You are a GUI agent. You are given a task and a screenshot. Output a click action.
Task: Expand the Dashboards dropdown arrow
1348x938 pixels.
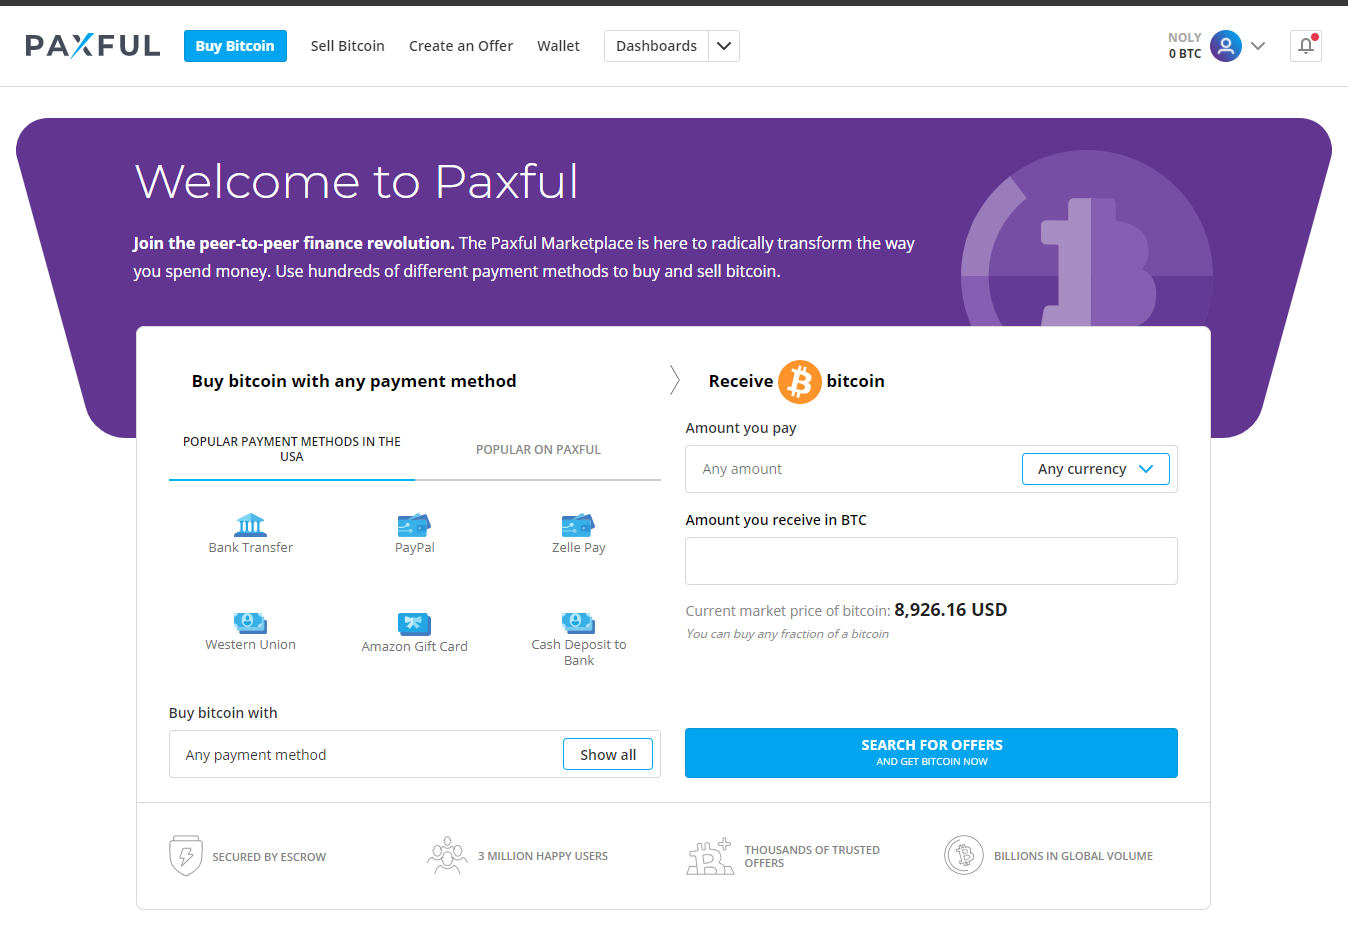tap(724, 46)
